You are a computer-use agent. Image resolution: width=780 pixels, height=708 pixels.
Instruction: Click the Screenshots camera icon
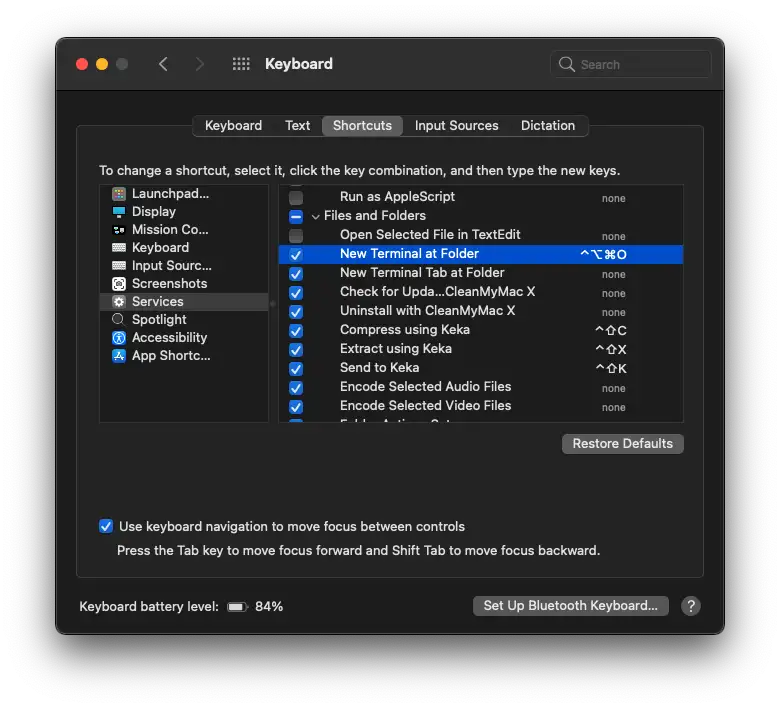[x=119, y=284]
